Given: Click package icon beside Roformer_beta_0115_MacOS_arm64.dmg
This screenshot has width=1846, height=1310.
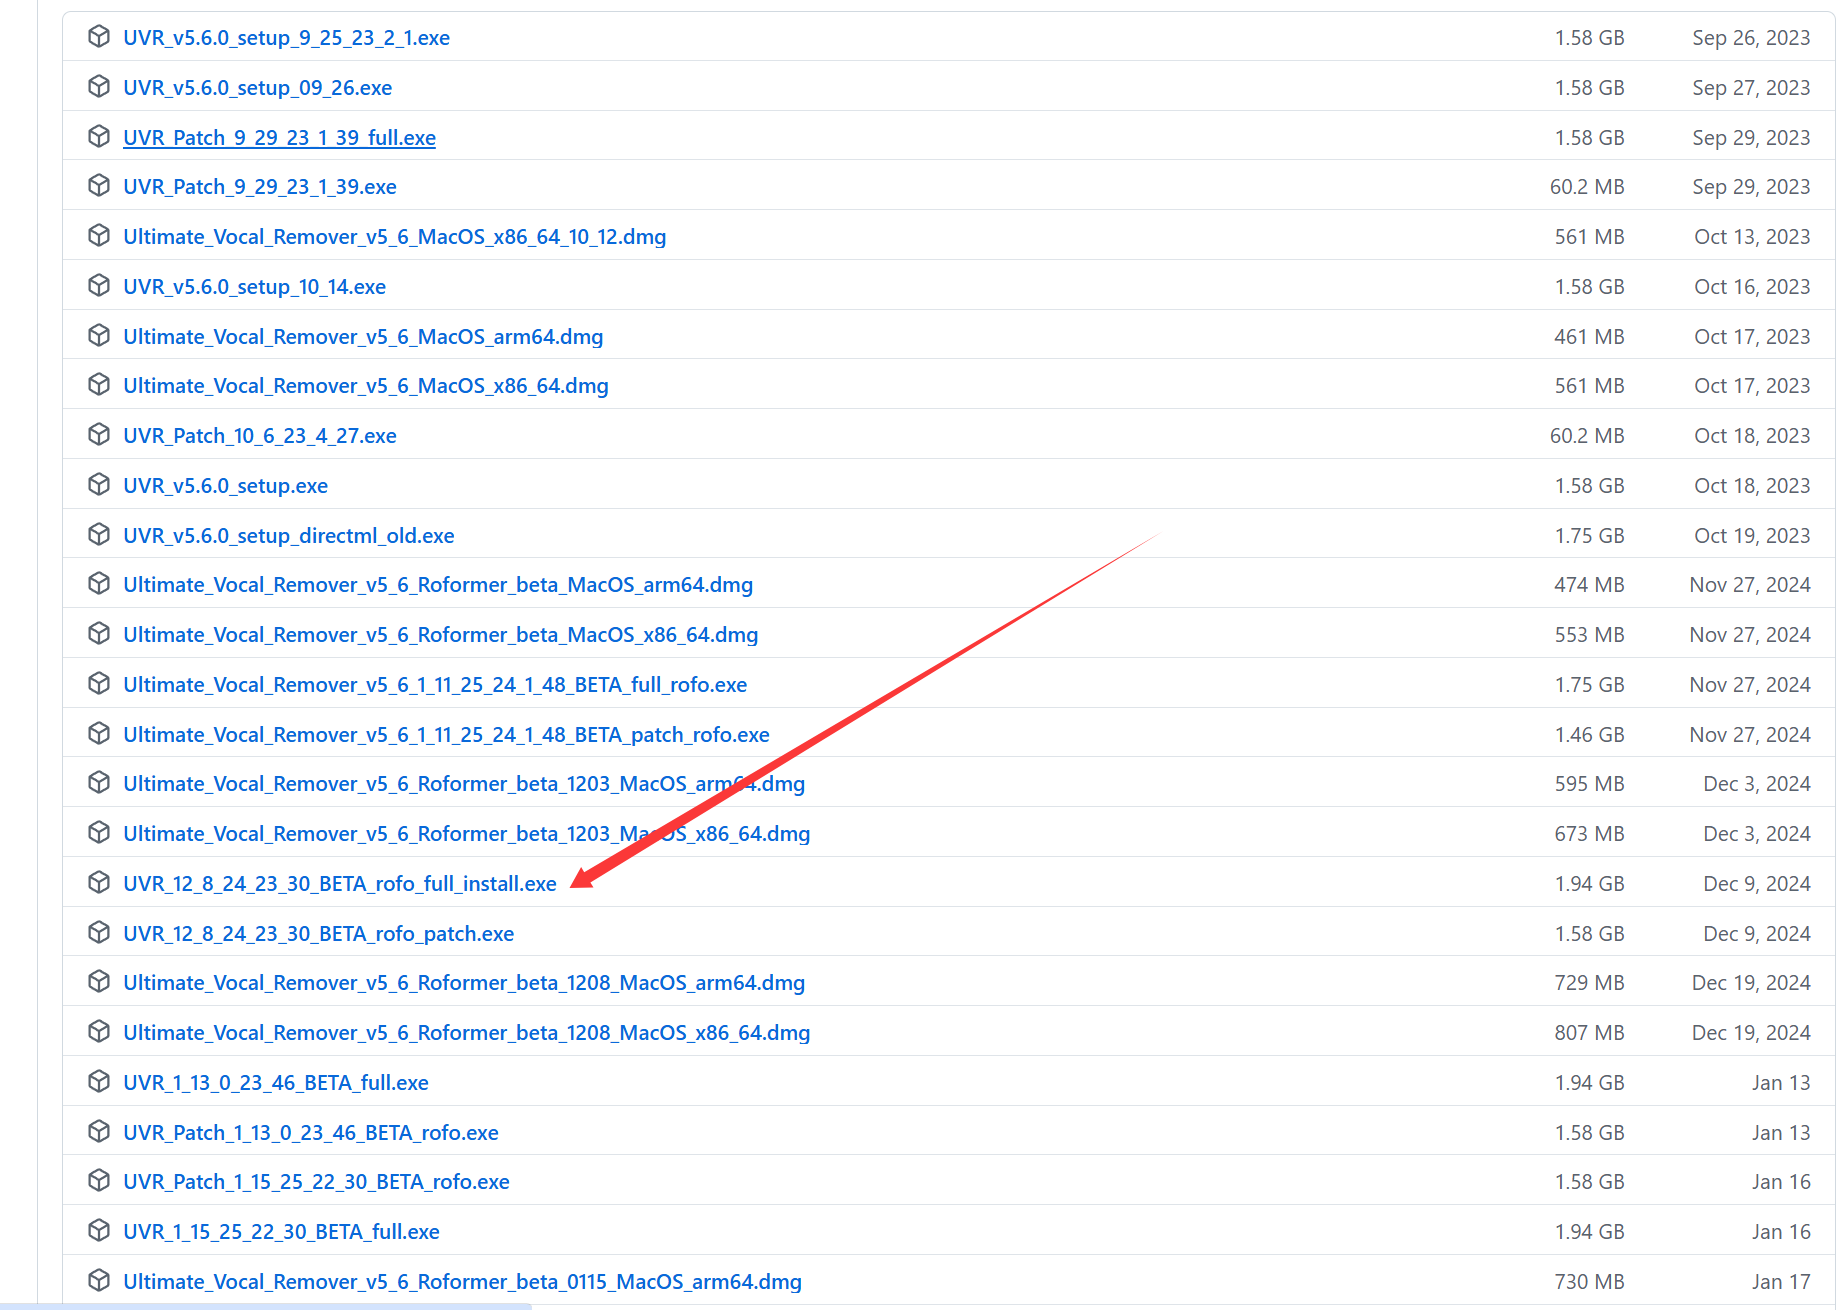Looking at the screenshot, I should [99, 1281].
